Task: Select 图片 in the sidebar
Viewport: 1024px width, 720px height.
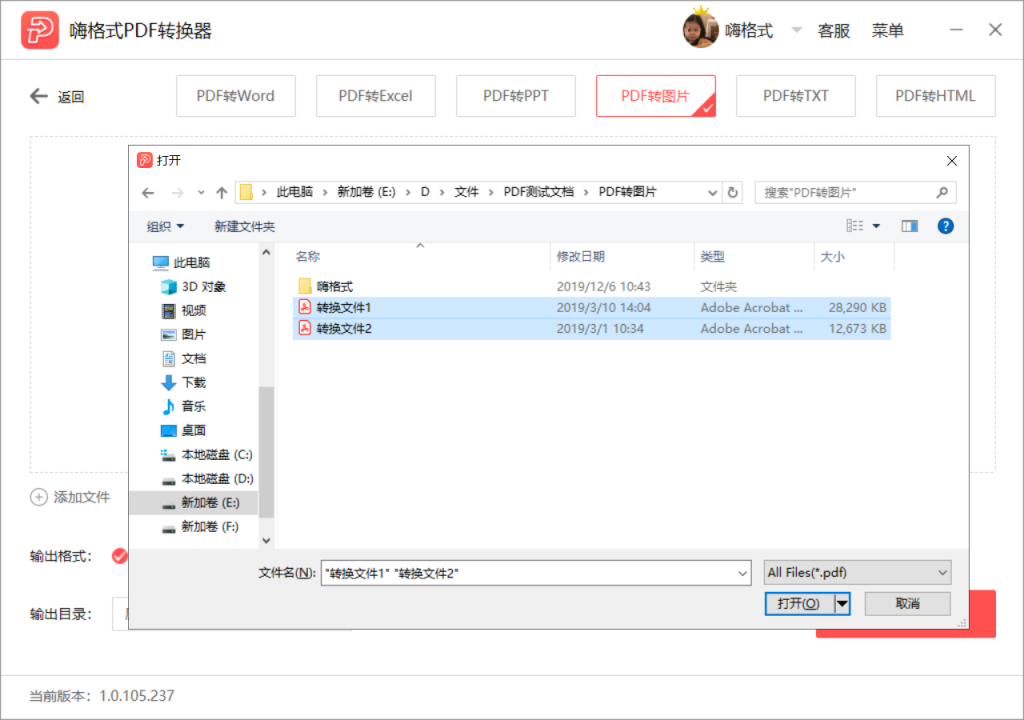Action: tap(193, 335)
